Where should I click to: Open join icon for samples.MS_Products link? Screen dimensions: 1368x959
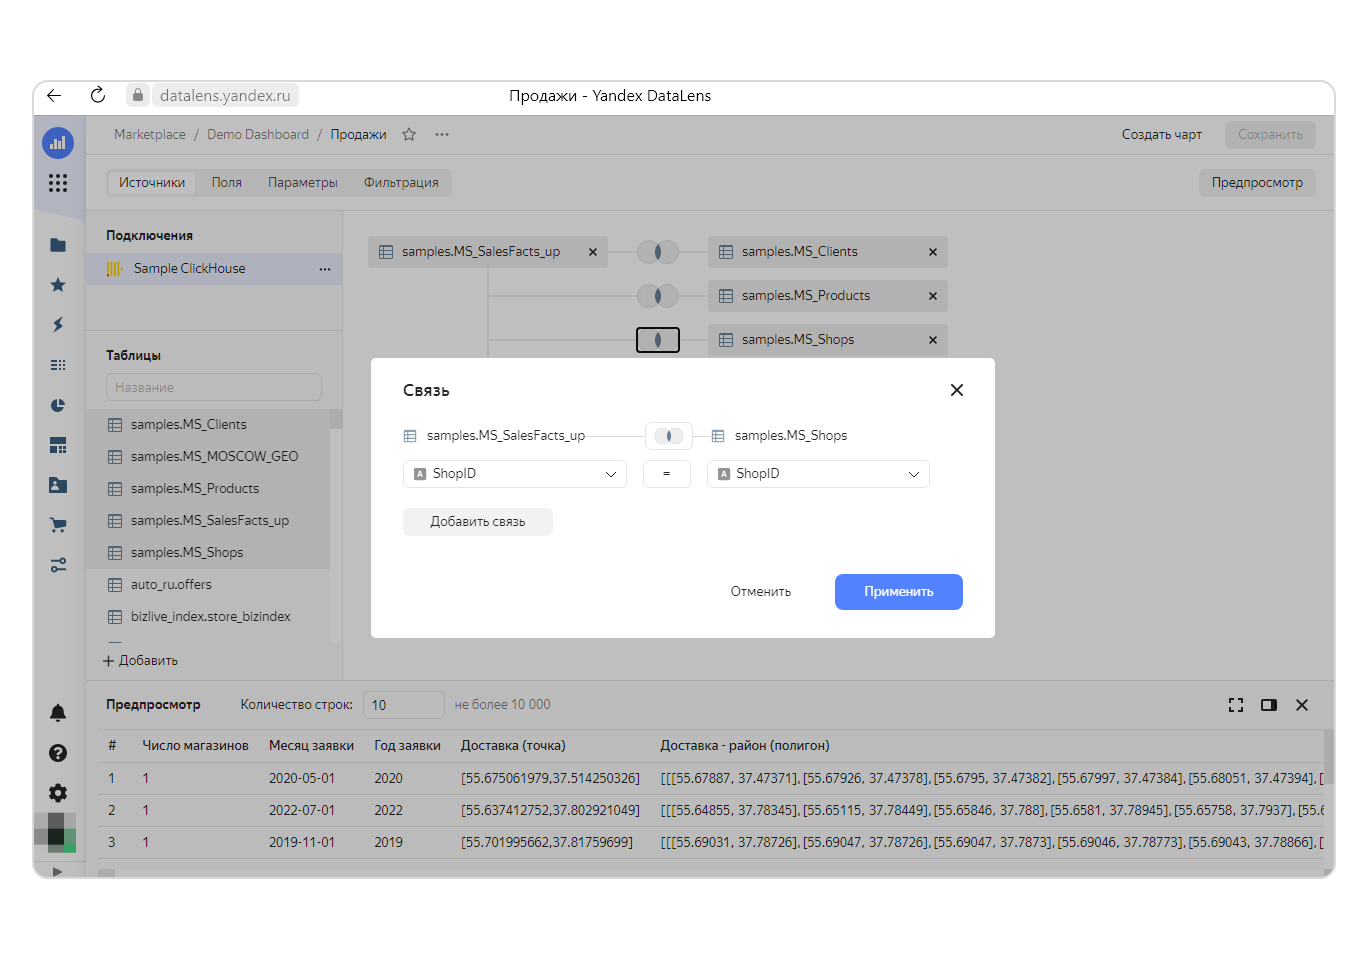(x=658, y=296)
